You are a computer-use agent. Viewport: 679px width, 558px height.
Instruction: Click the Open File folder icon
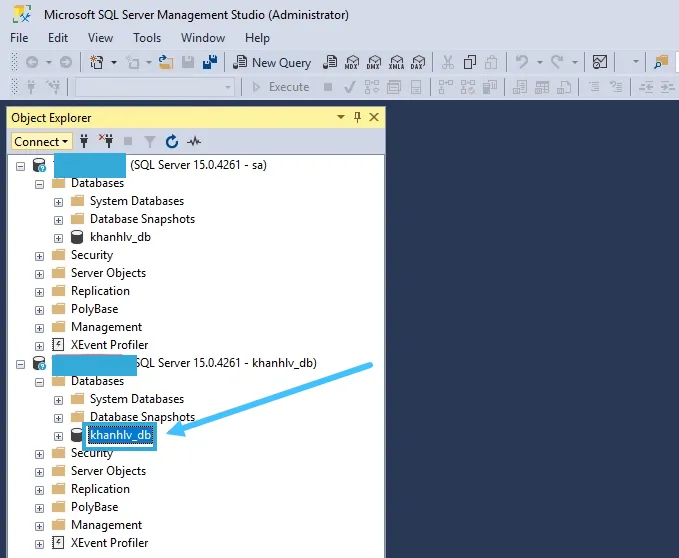coord(165,63)
